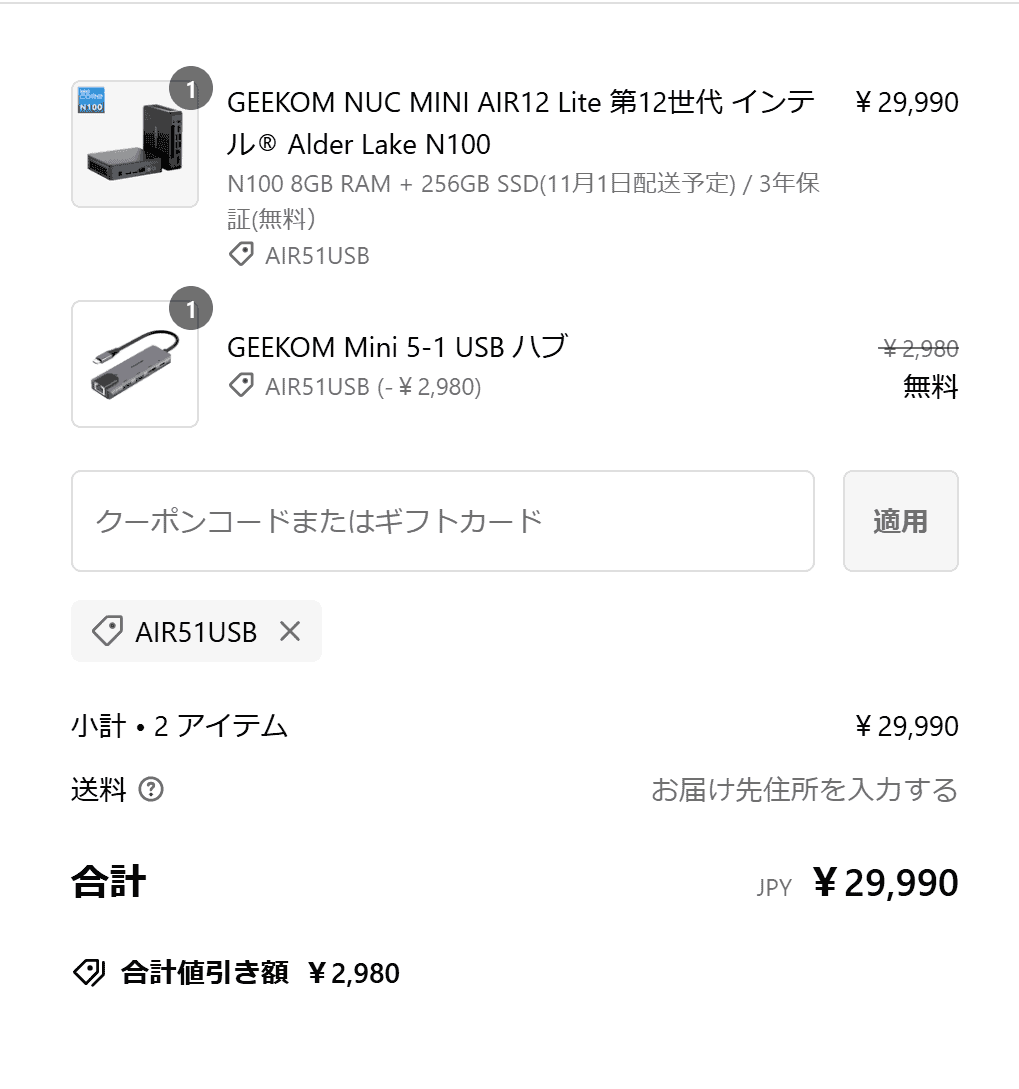Focus the coupon code or gift card field

[442, 521]
